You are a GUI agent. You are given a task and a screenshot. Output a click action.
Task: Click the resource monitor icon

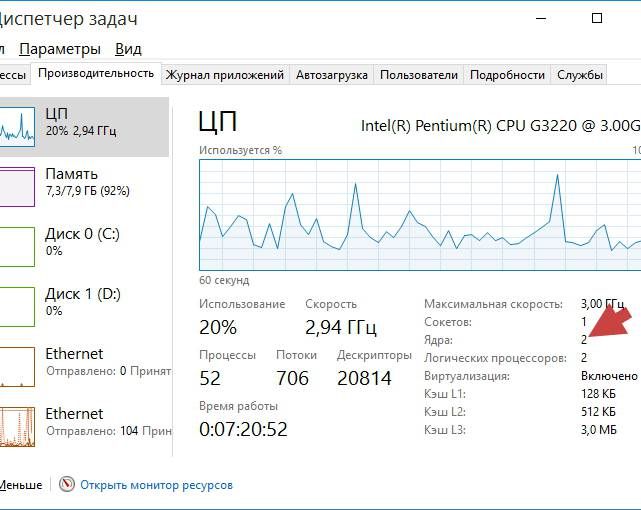pyautogui.click(x=67, y=485)
